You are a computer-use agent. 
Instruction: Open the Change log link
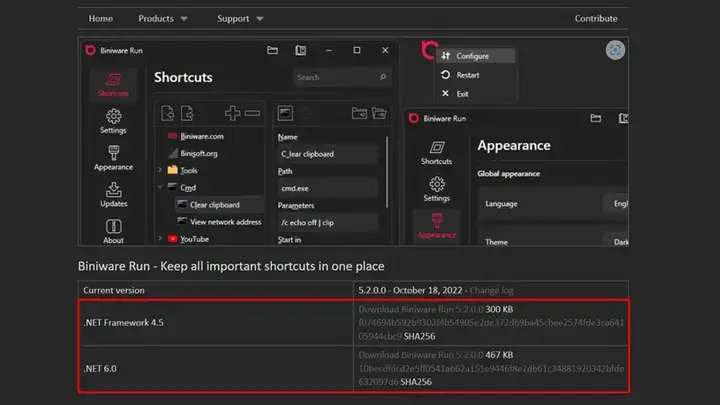(491, 291)
